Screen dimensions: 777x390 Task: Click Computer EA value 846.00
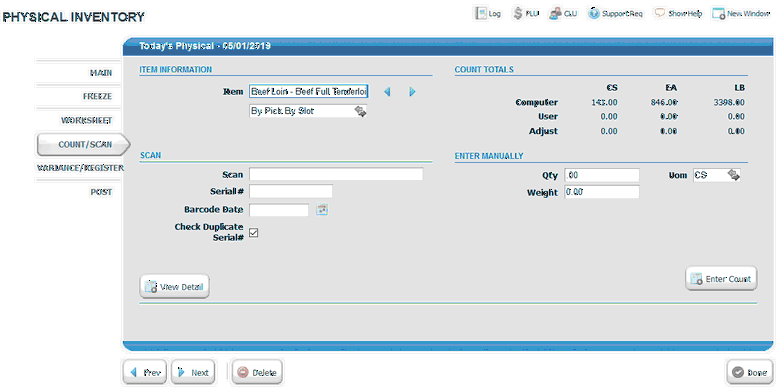click(x=664, y=103)
